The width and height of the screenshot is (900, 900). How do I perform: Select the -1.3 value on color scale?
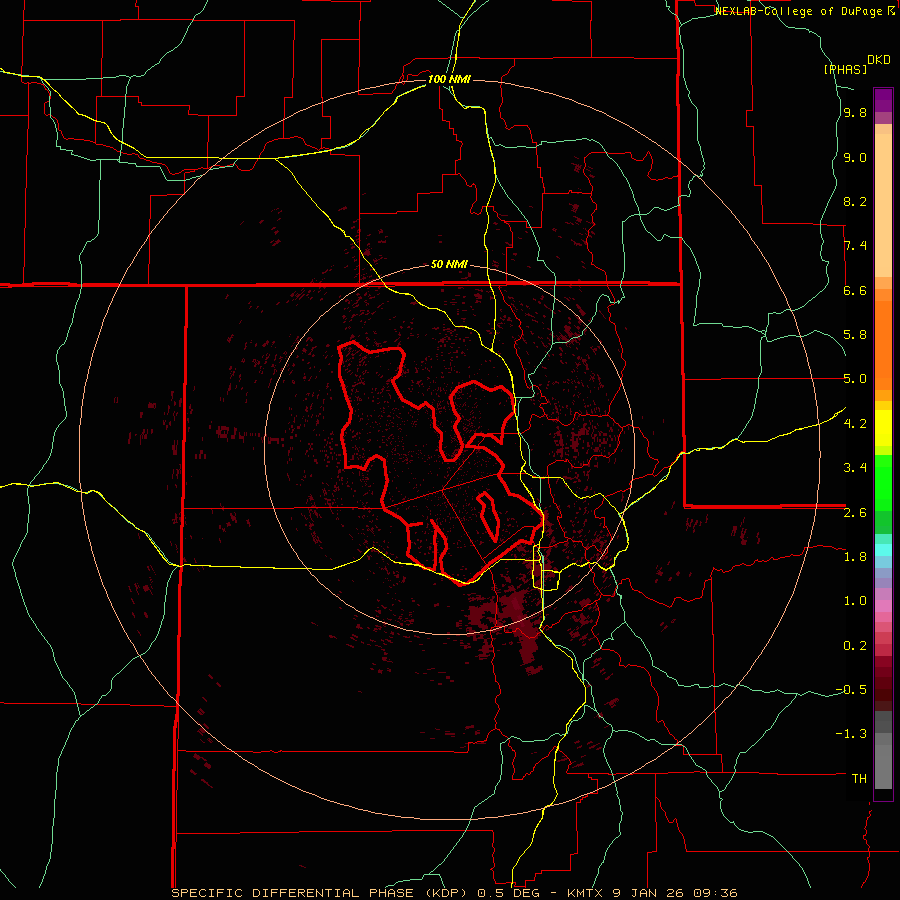click(x=851, y=734)
